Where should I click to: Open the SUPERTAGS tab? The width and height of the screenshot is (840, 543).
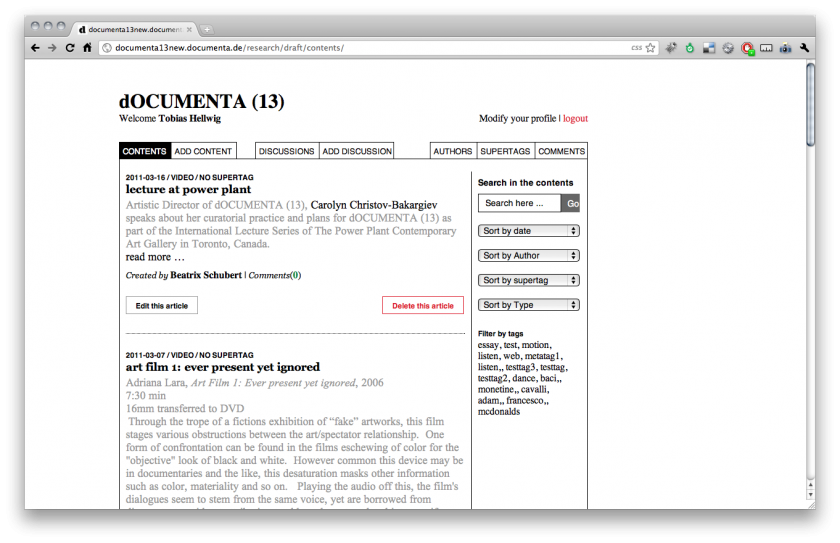tap(505, 151)
